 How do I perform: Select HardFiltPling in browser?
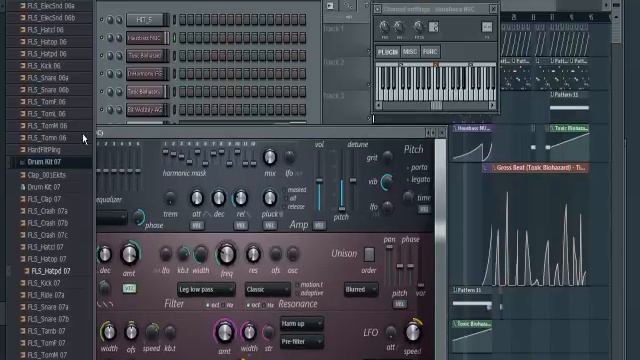(x=44, y=150)
